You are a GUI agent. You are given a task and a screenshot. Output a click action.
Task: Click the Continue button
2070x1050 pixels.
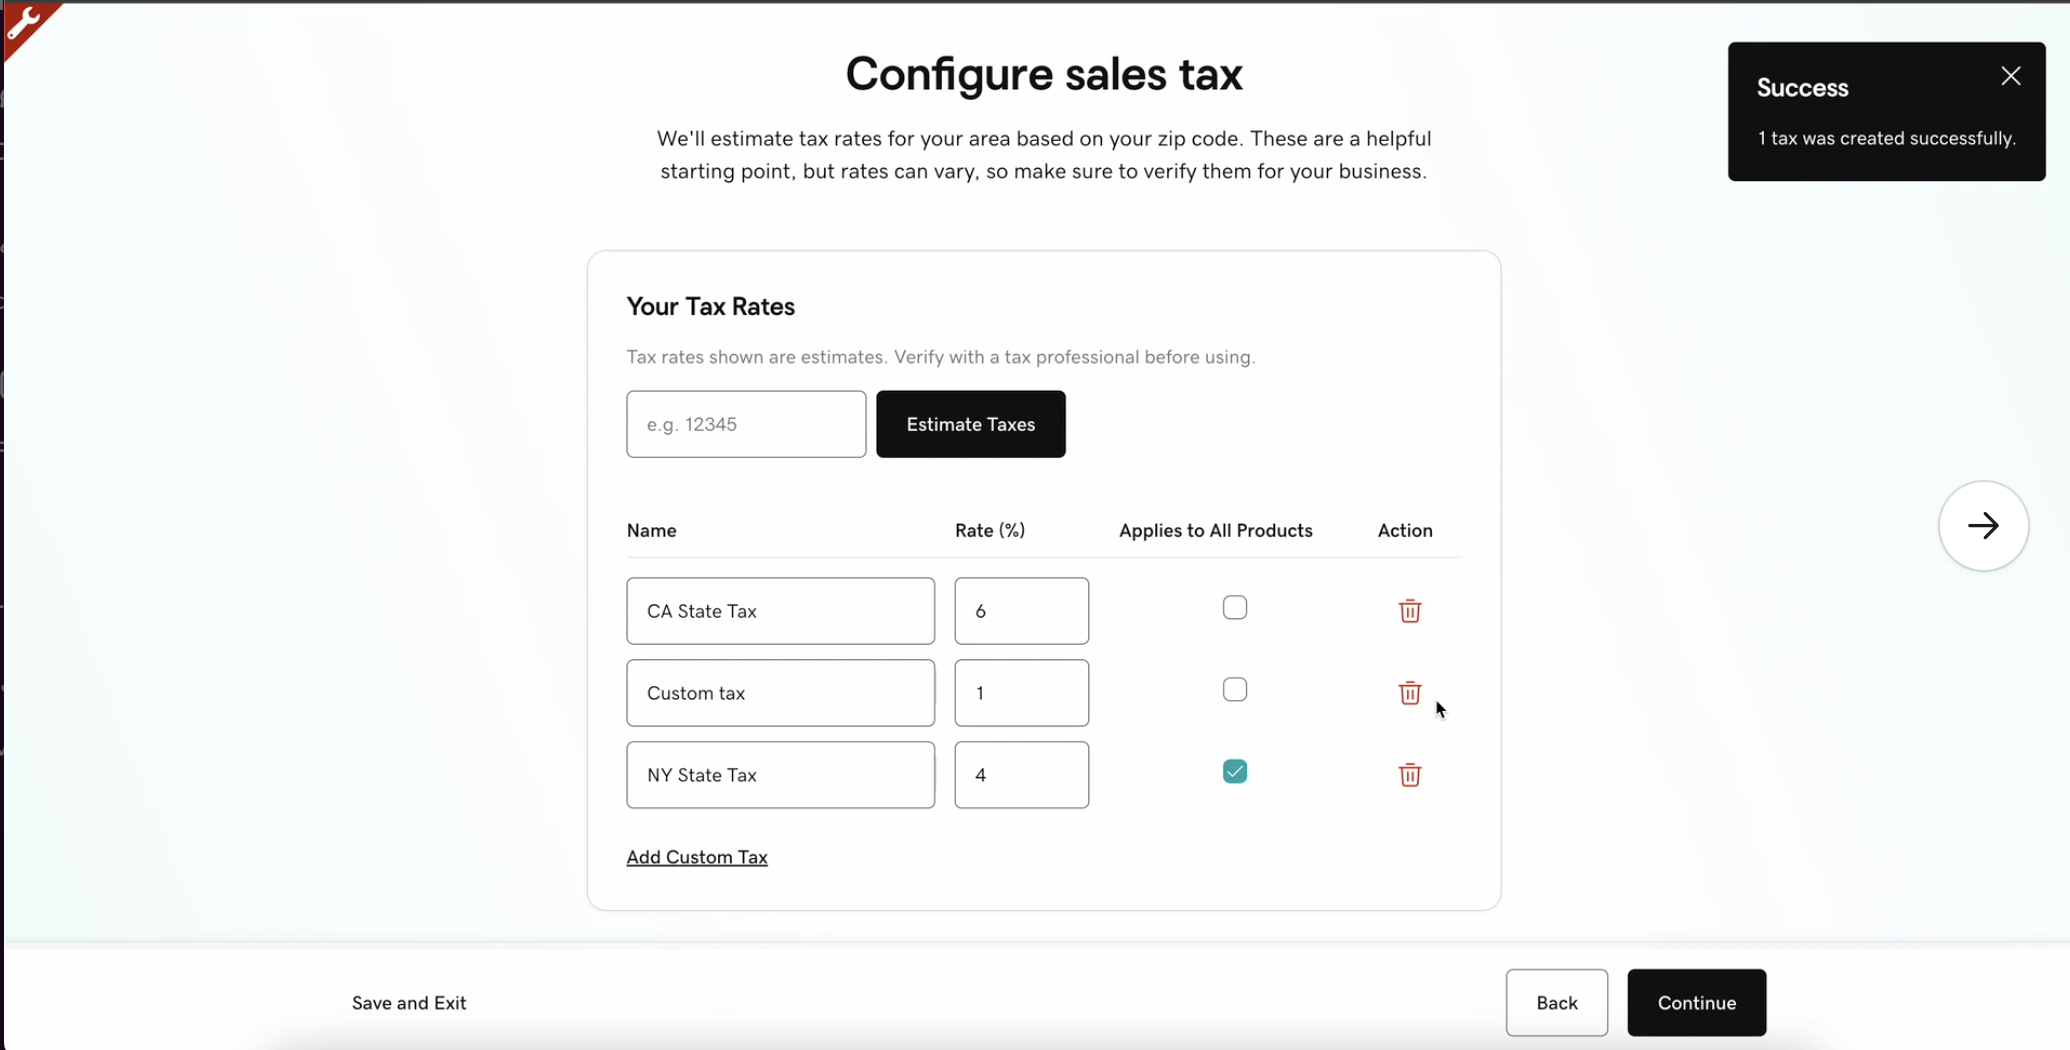[x=1696, y=1002]
